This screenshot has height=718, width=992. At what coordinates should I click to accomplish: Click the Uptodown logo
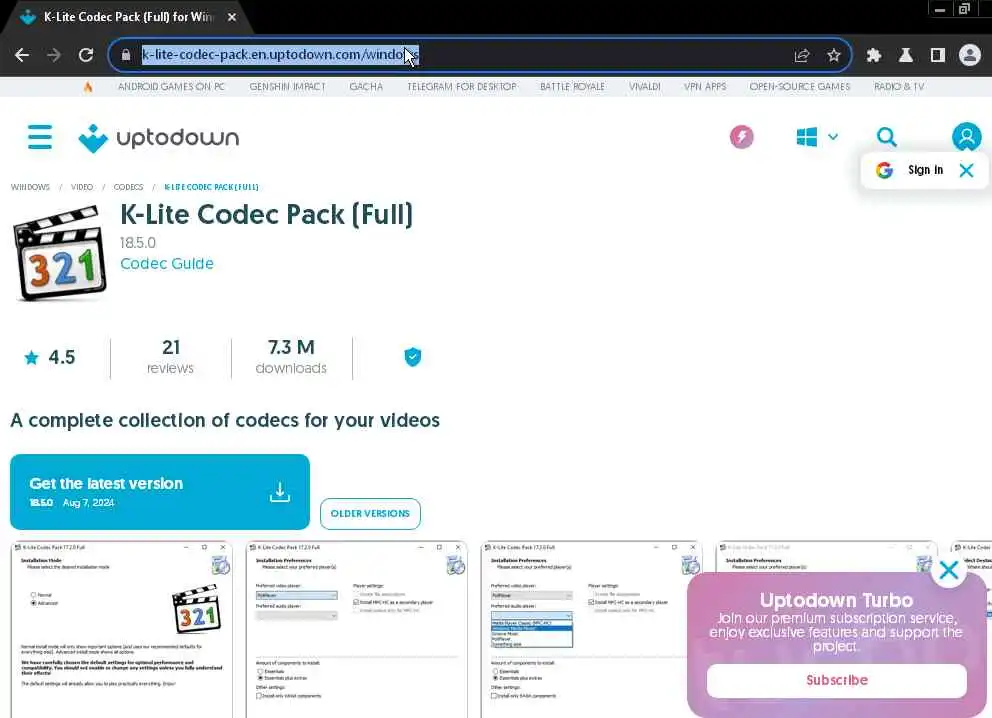coord(159,138)
